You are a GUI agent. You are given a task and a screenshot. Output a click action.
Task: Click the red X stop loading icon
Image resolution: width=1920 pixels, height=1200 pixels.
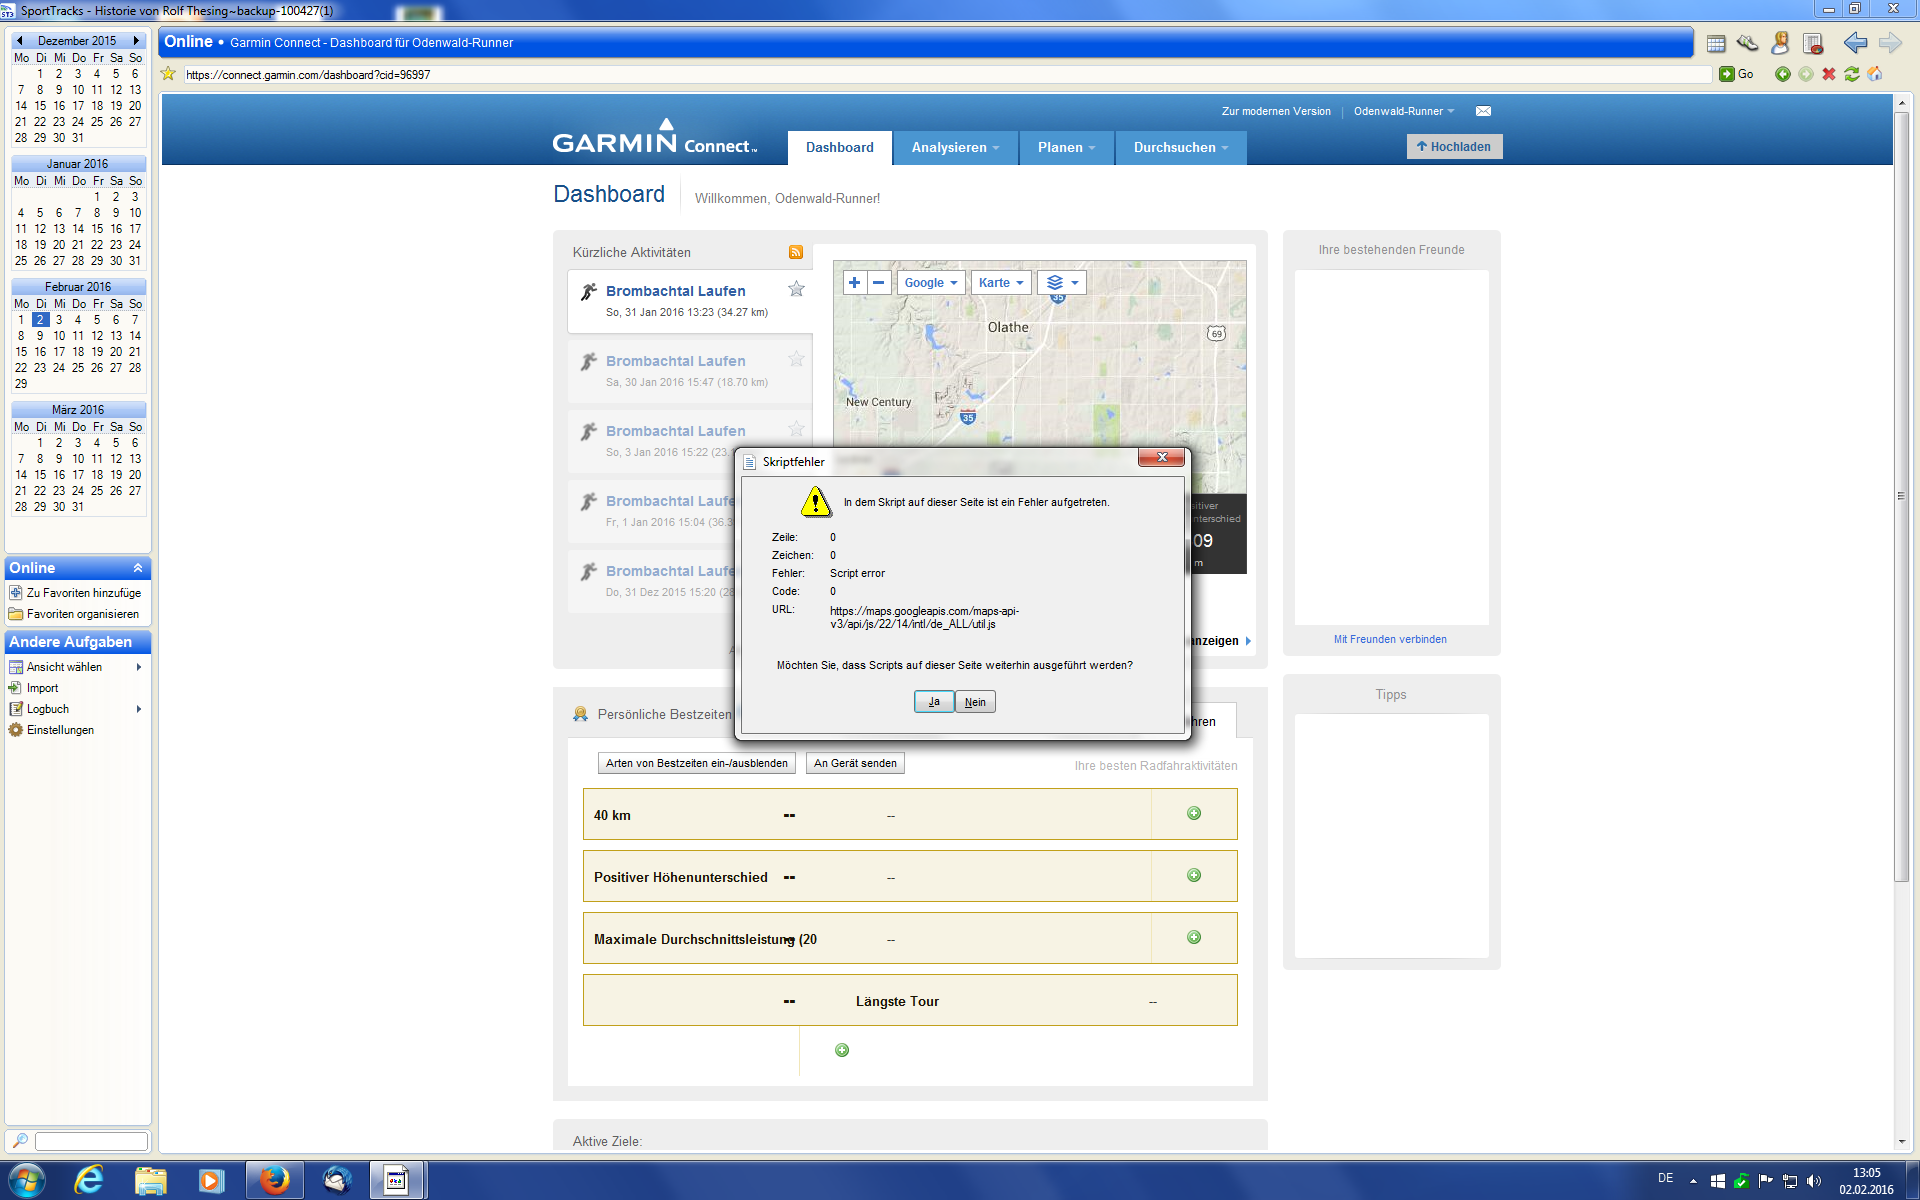click(1829, 74)
